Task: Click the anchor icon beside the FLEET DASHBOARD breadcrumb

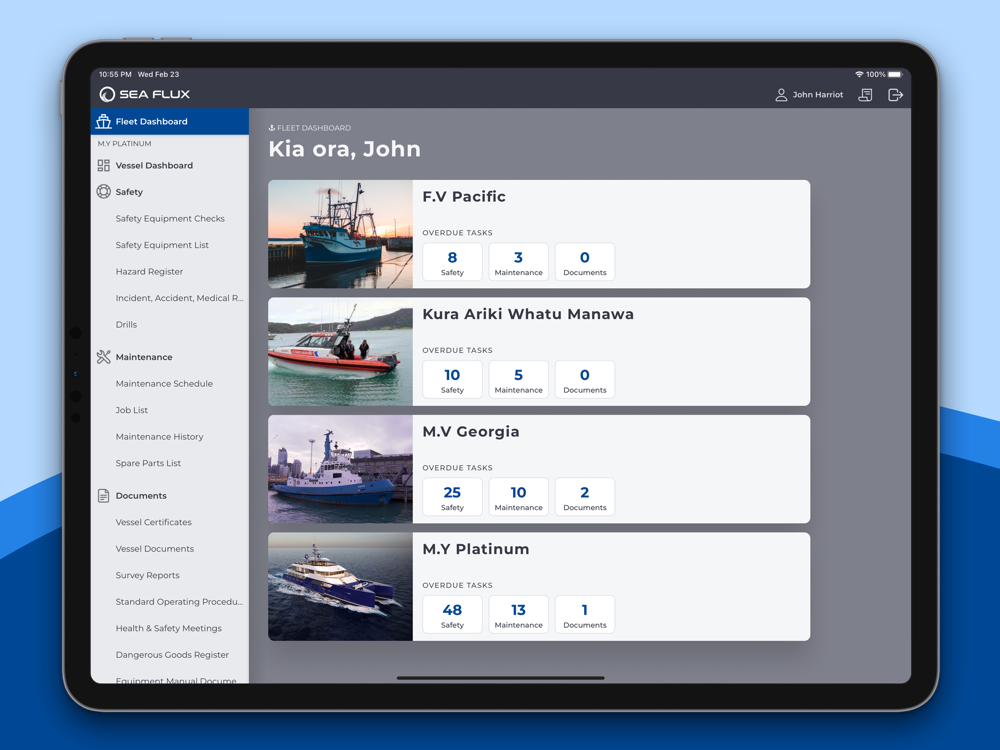Action: point(272,128)
